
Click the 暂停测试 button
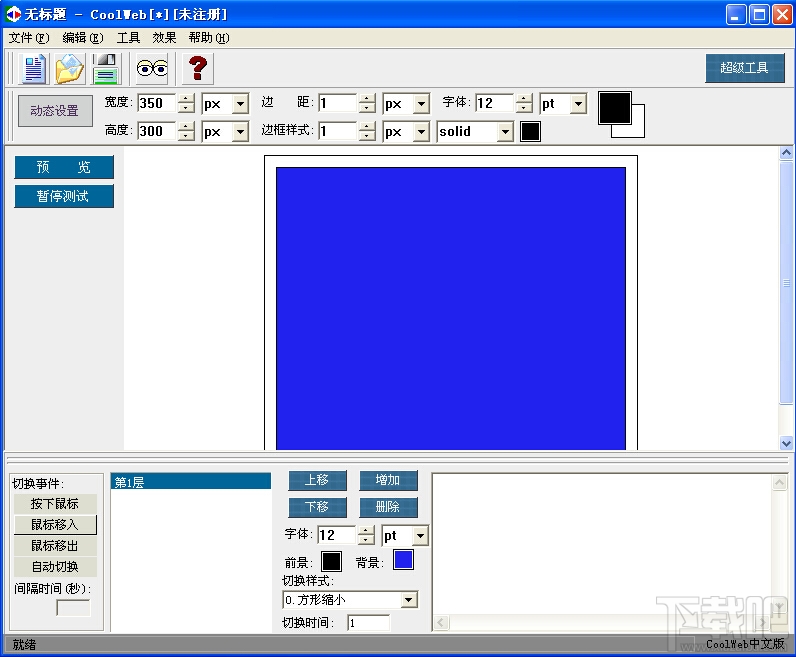[64, 196]
